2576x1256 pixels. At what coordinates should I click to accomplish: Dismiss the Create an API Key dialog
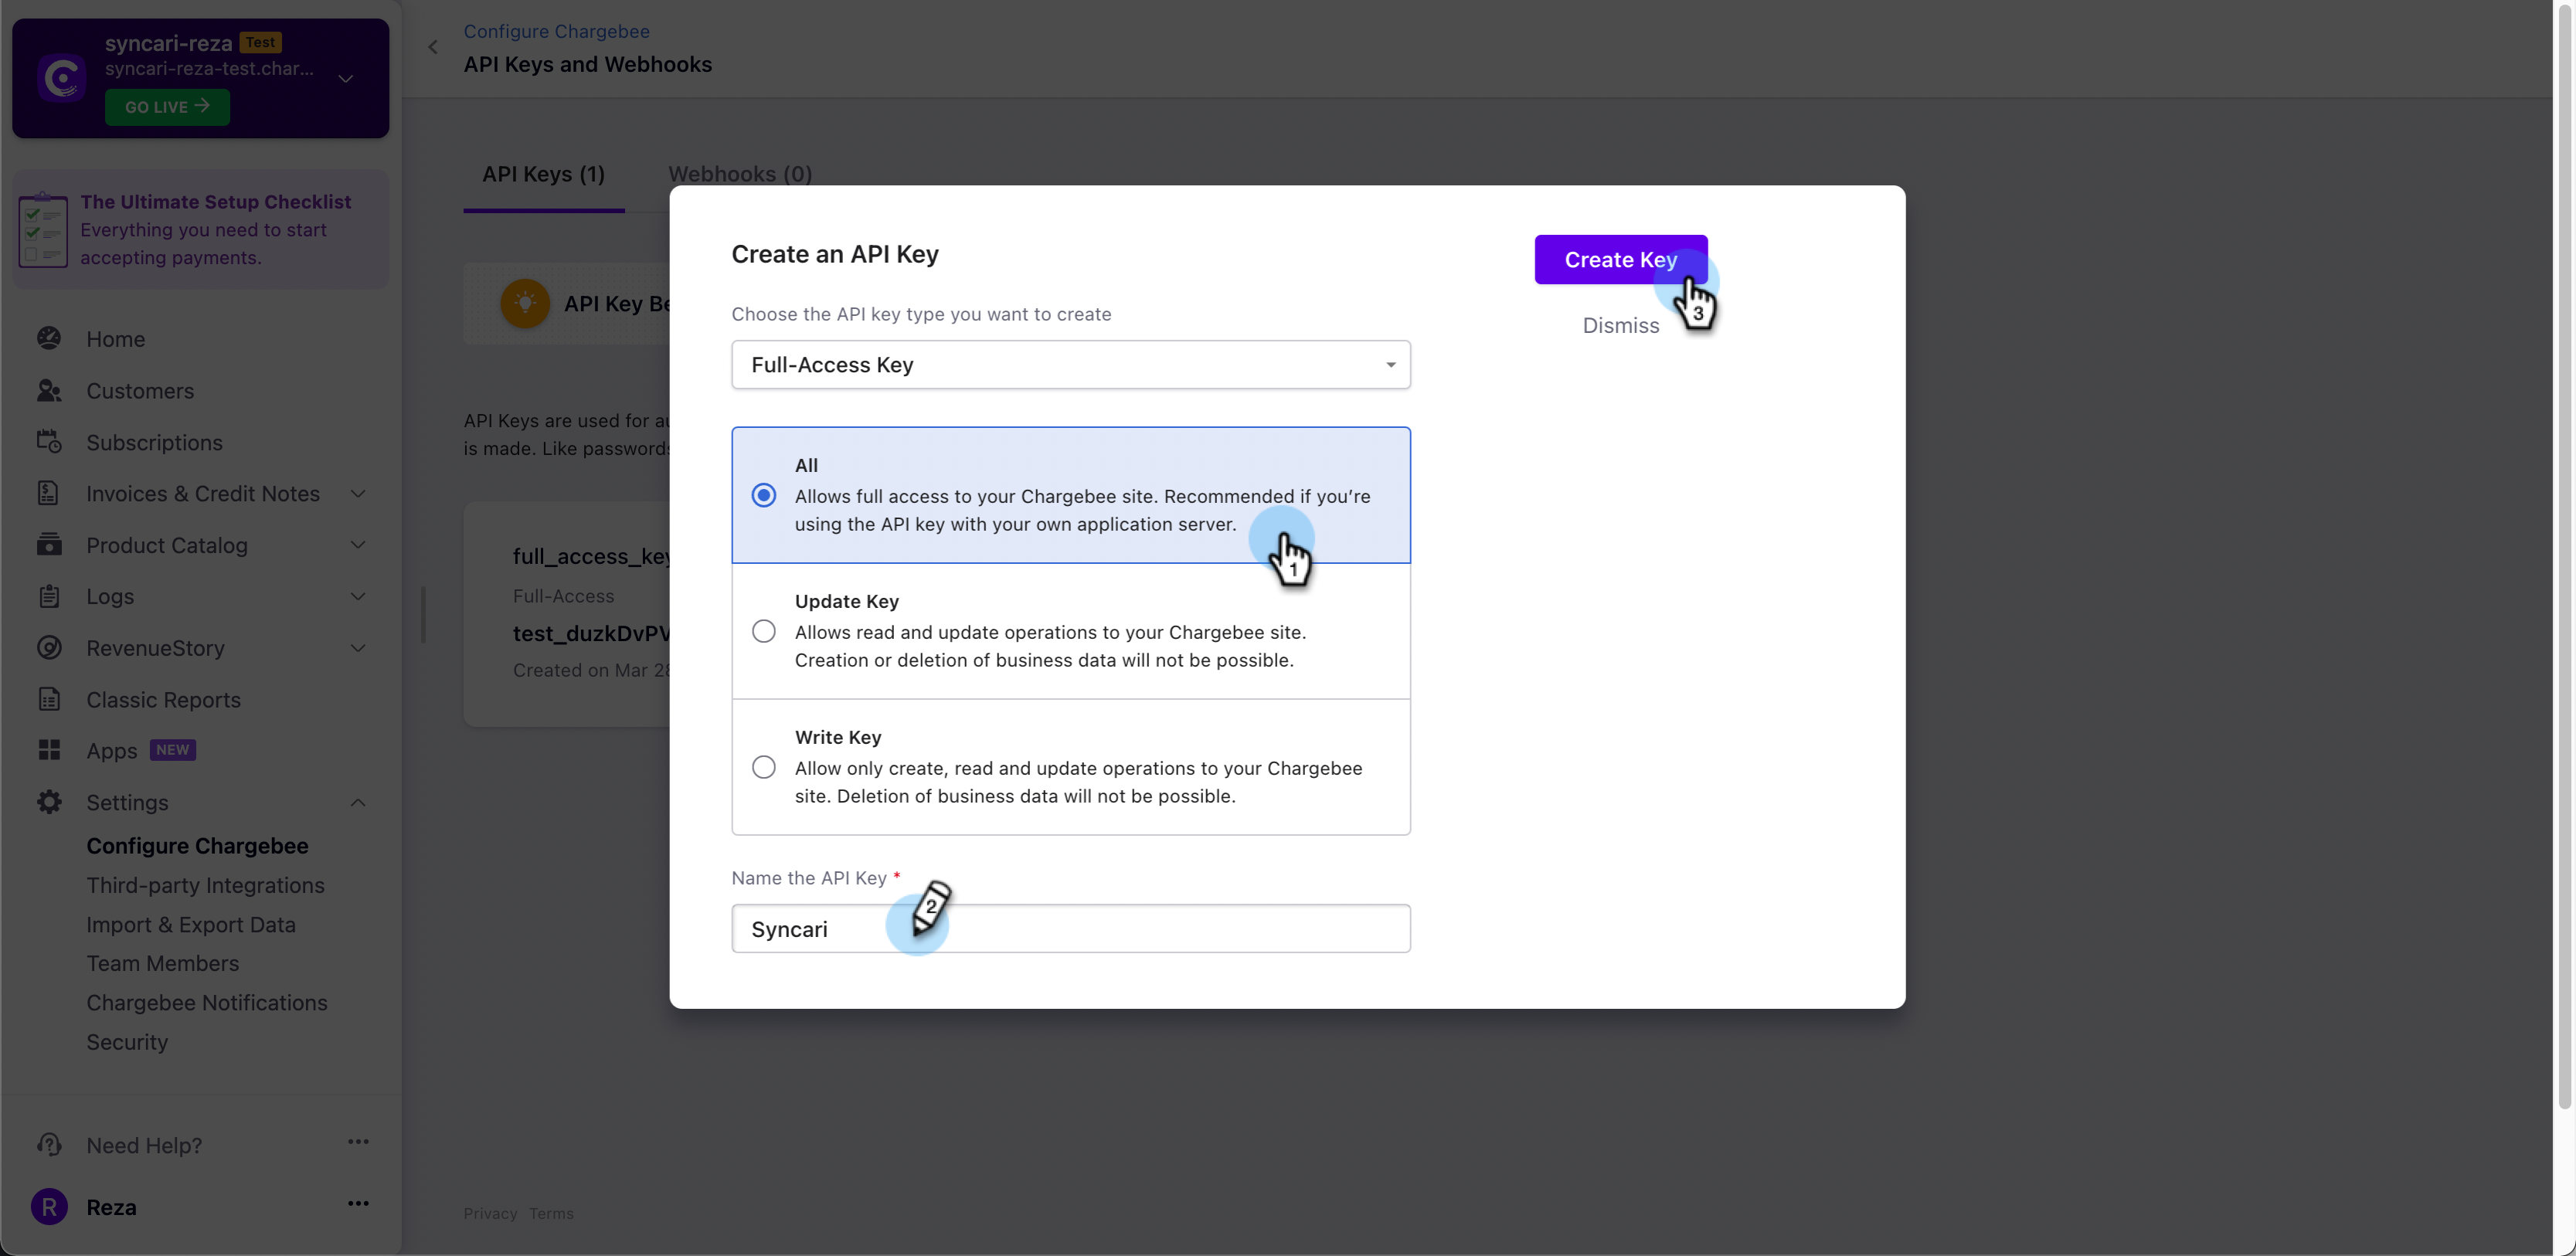1620,326
